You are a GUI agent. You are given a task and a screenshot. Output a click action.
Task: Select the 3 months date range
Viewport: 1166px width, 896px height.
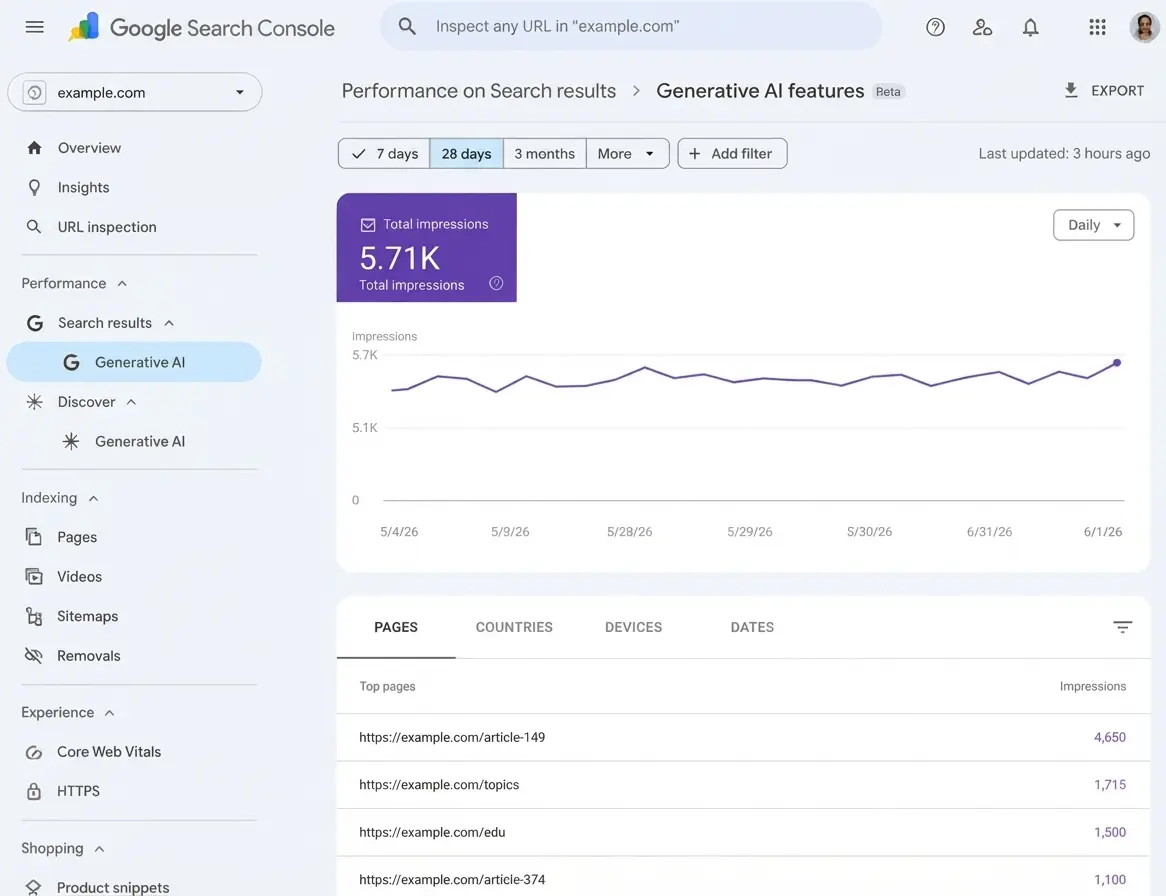(x=544, y=153)
